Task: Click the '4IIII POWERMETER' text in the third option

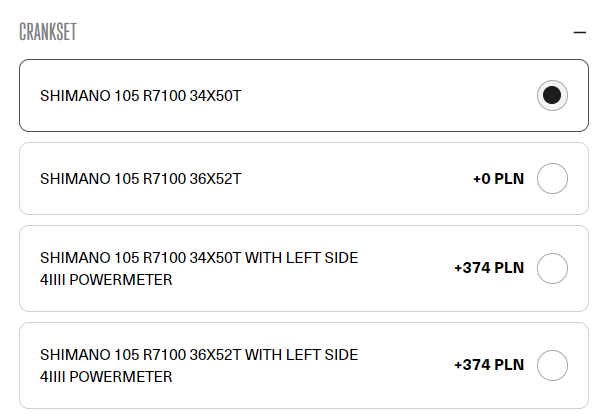Action: click(x=106, y=280)
